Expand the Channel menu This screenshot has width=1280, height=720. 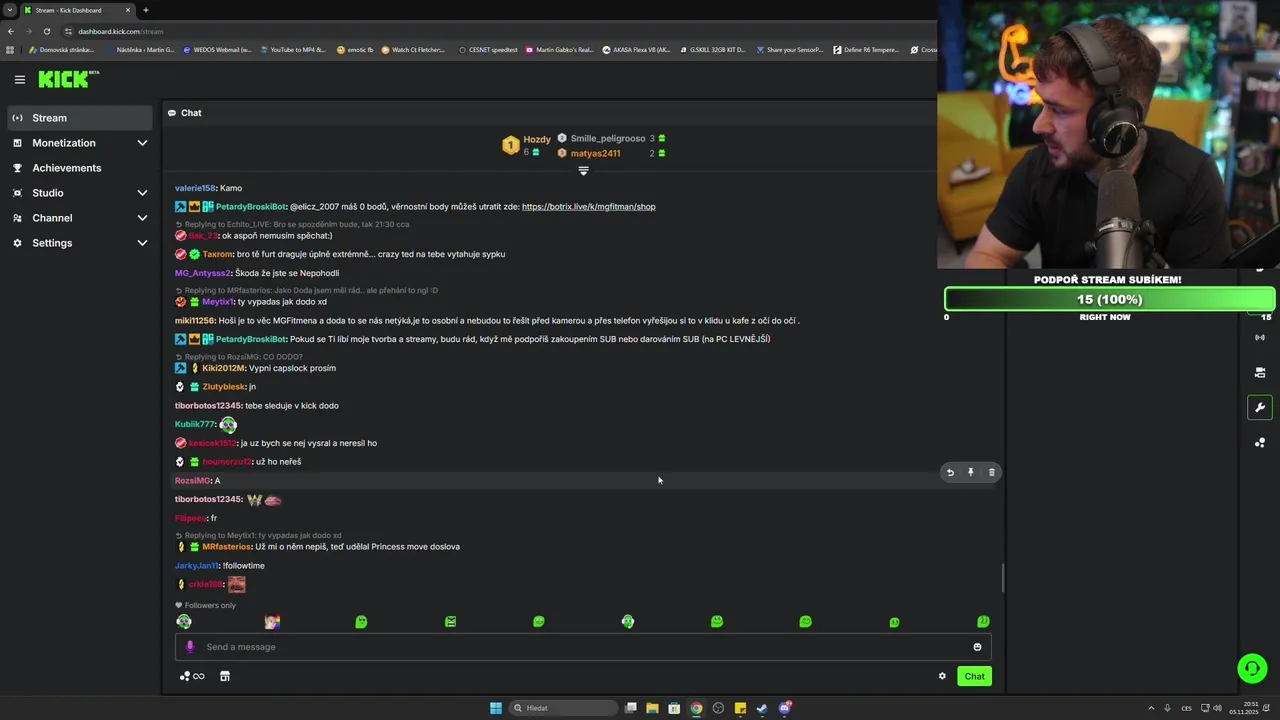(x=80, y=218)
